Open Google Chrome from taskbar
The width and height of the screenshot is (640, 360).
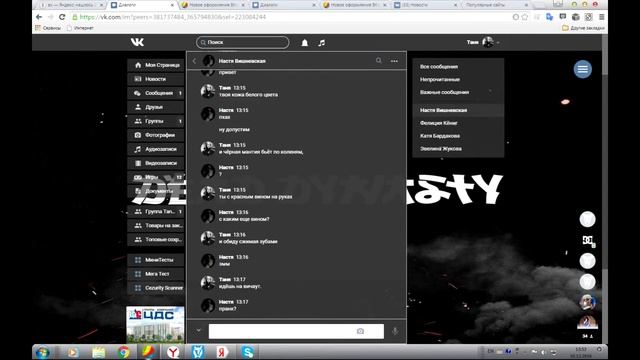click(x=123, y=352)
